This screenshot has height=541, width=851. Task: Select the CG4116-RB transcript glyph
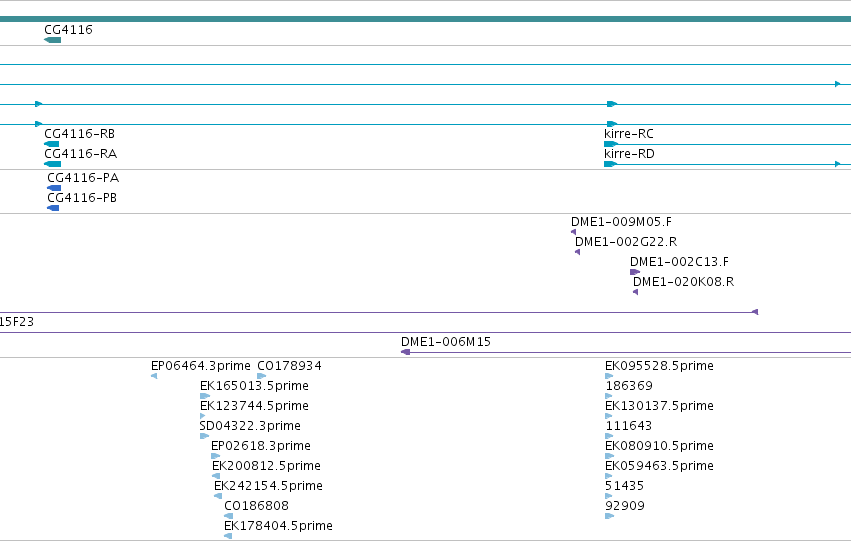(52, 144)
